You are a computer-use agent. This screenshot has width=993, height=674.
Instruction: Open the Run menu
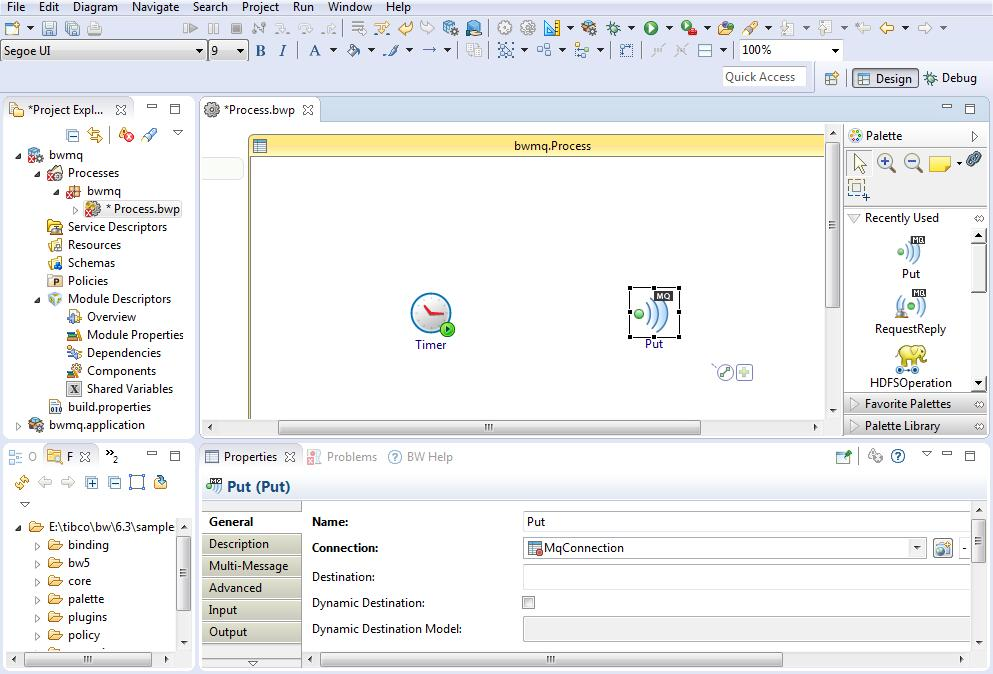(x=303, y=7)
